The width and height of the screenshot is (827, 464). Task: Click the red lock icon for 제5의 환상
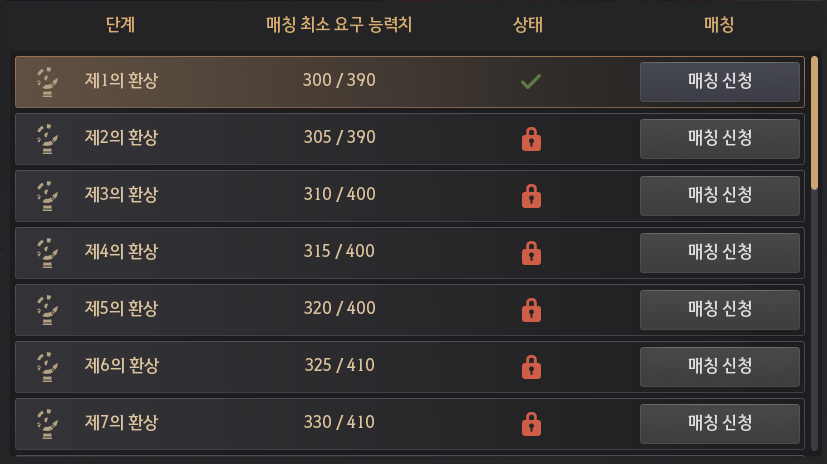pyautogui.click(x=531, y=309)
